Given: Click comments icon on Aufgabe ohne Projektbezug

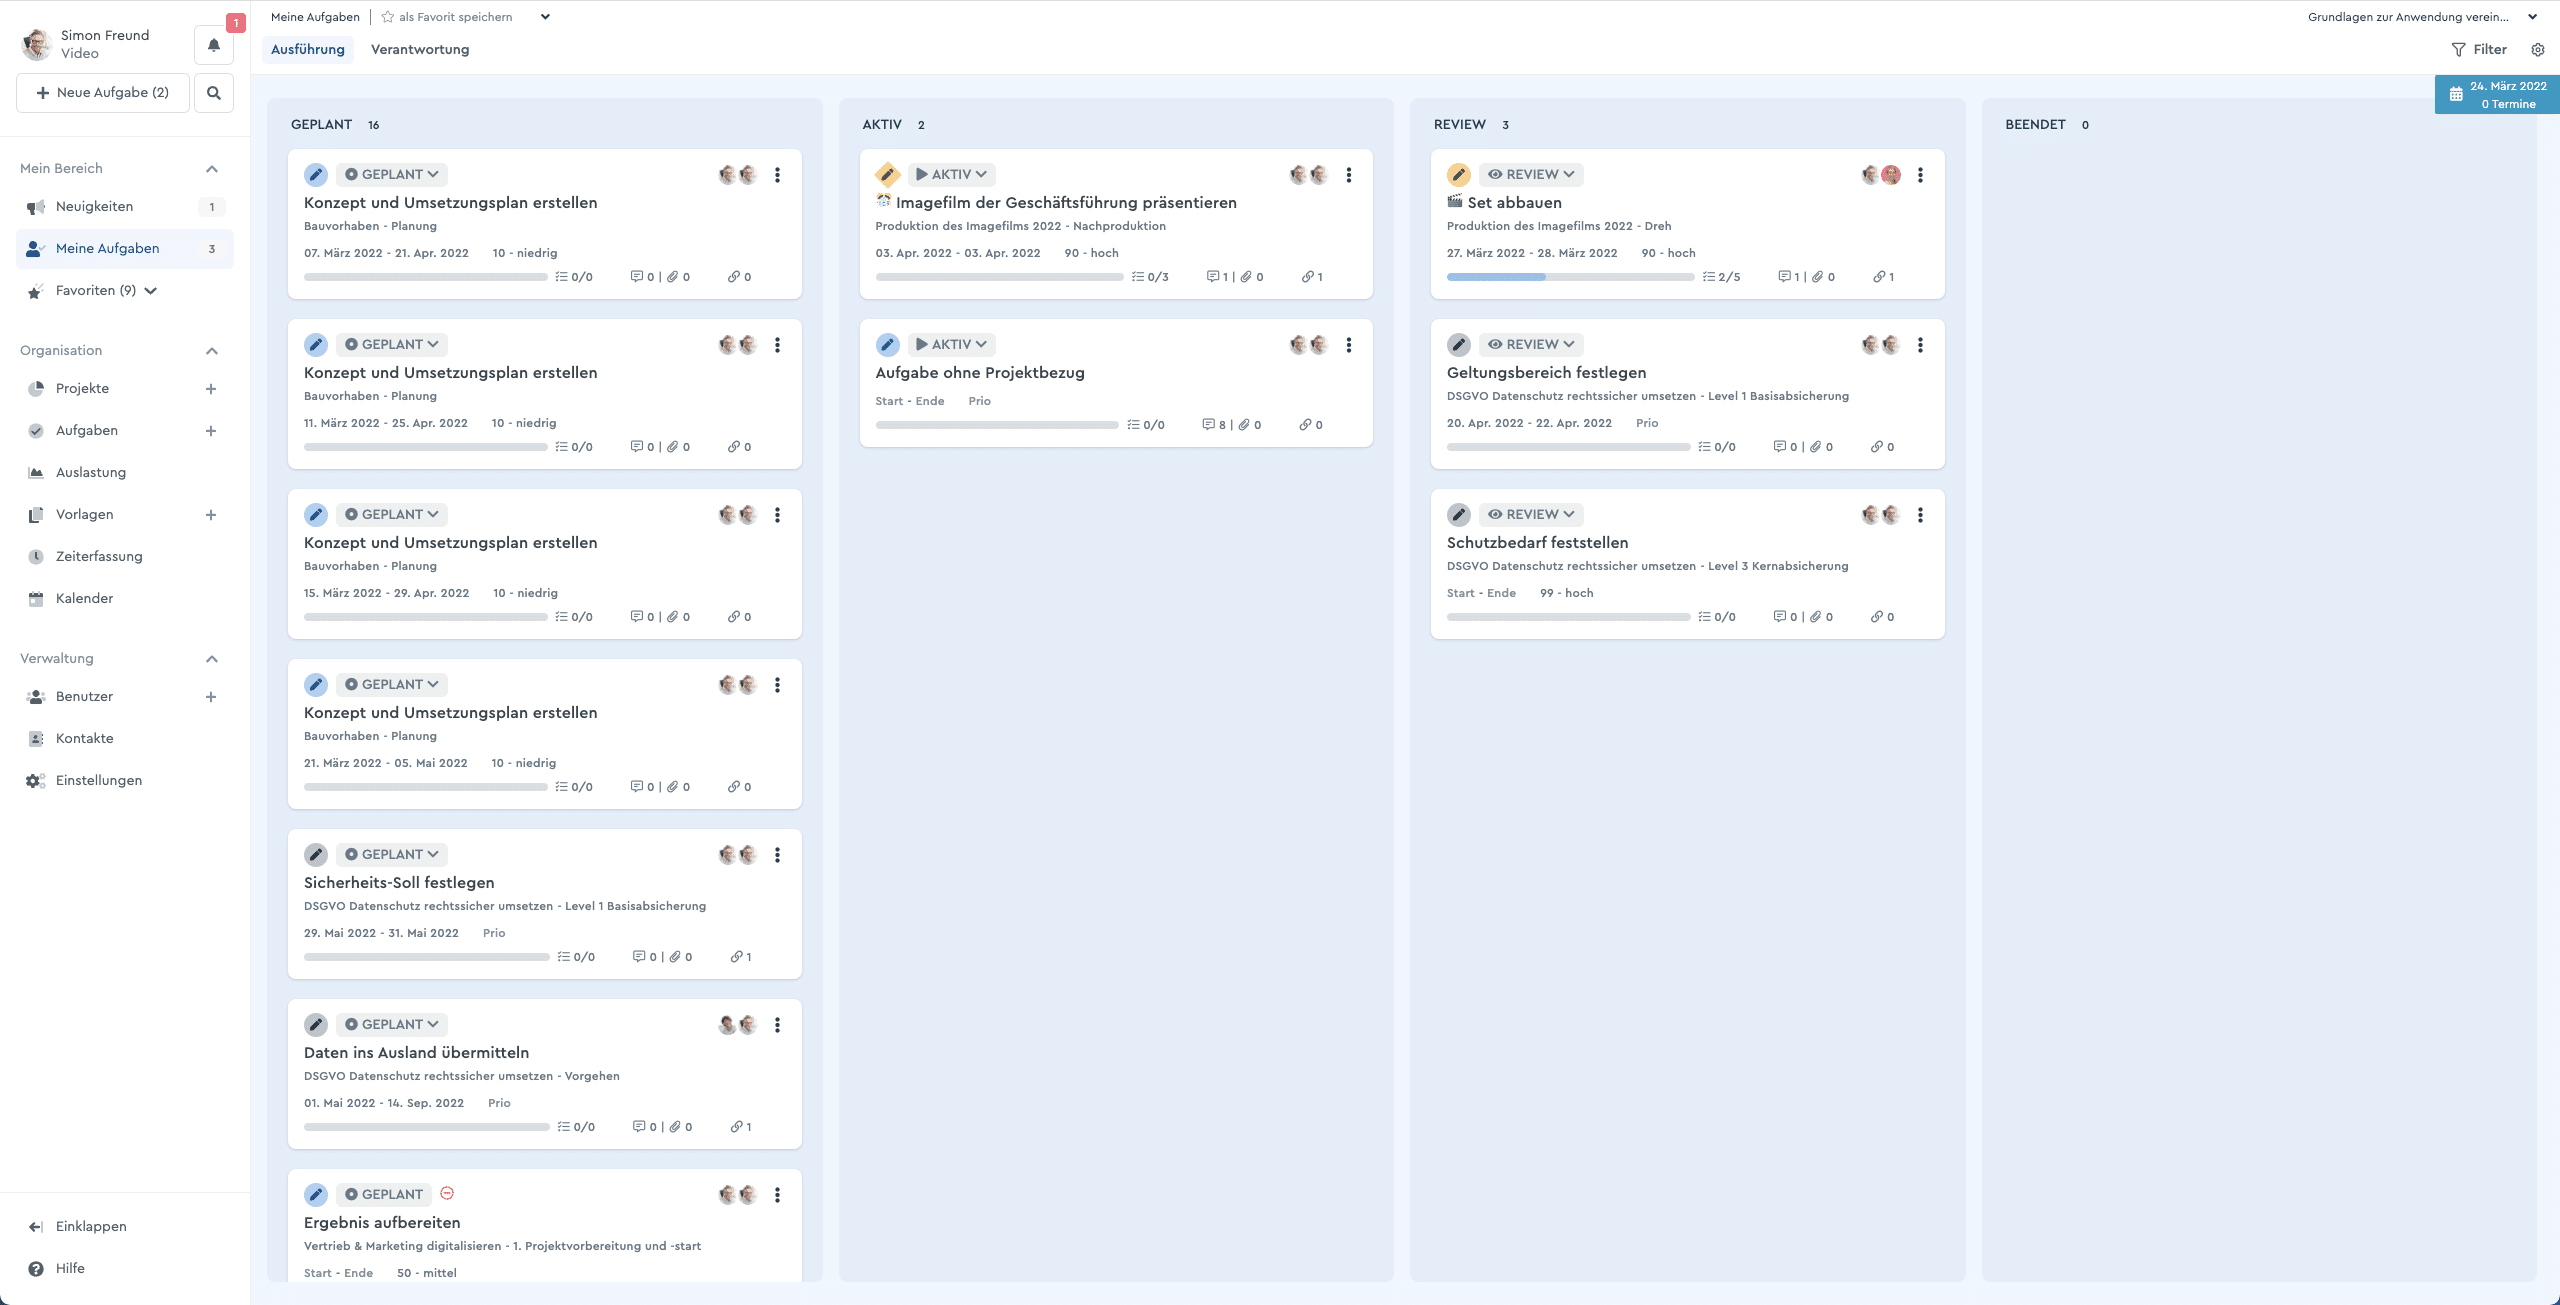Looking at the screenshot, I should (1208, 425).
